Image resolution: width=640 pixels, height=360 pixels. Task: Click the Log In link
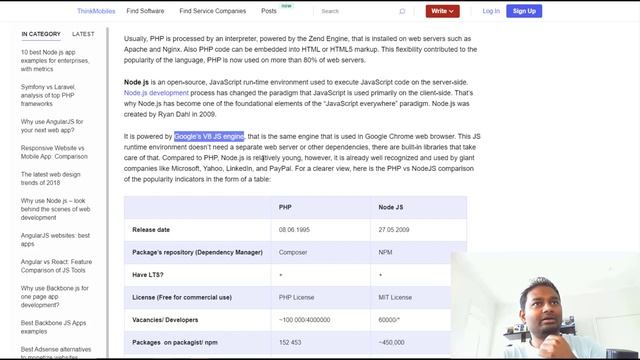pos(491,11)
